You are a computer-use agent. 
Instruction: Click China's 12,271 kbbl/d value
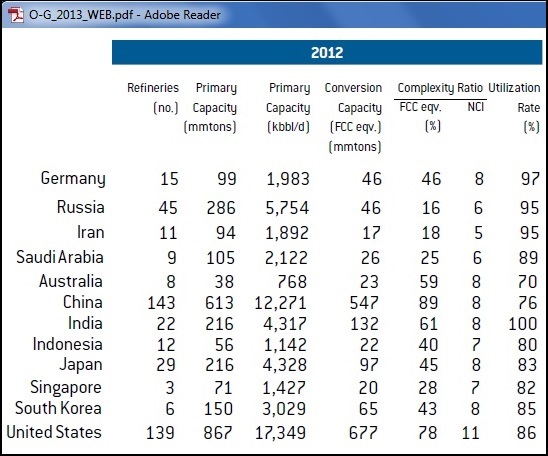pyautogui.click(x=281, y=303)
